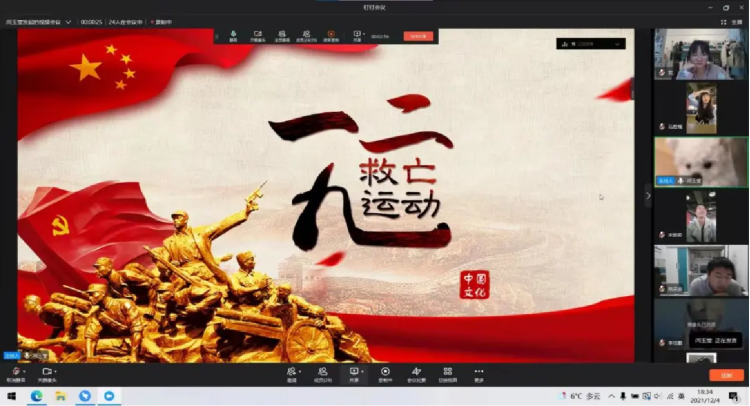Image resolution: width=750 pixels, height=406 pixels.
Task: Click the IME language indicator in the tray
Action: tap(681, 396)
